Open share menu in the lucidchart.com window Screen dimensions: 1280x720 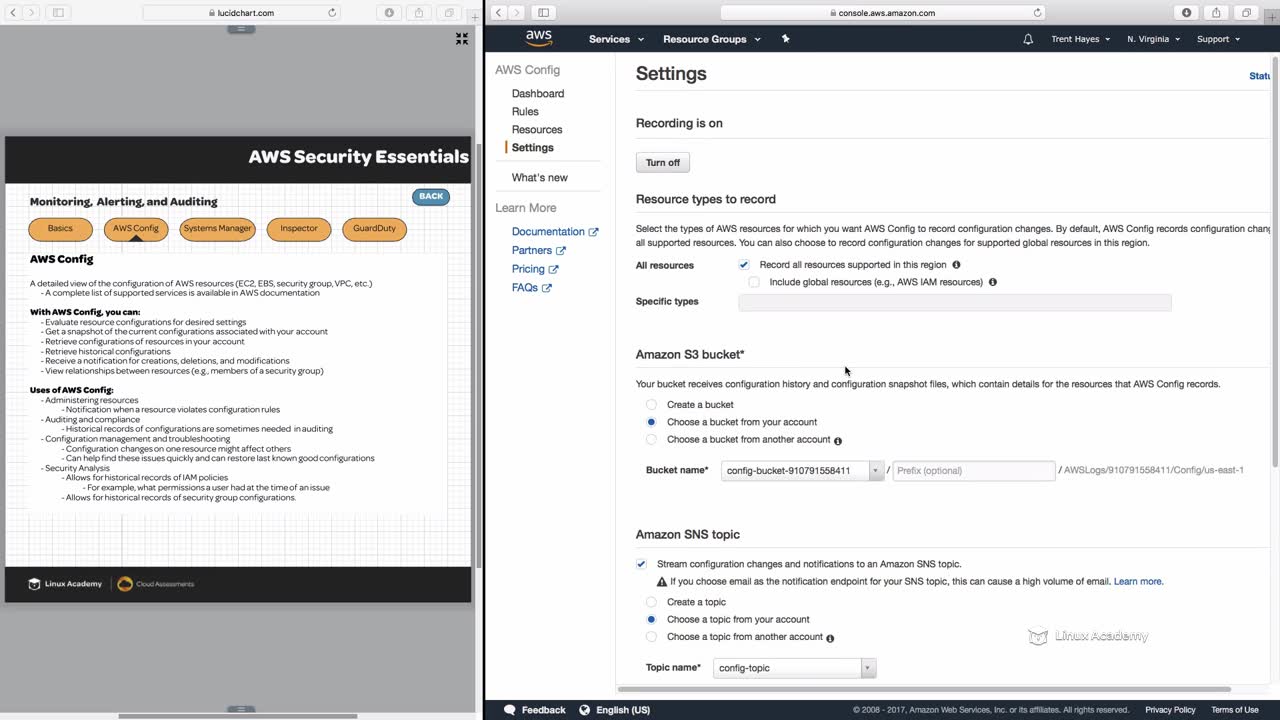(x=419, y=13)
